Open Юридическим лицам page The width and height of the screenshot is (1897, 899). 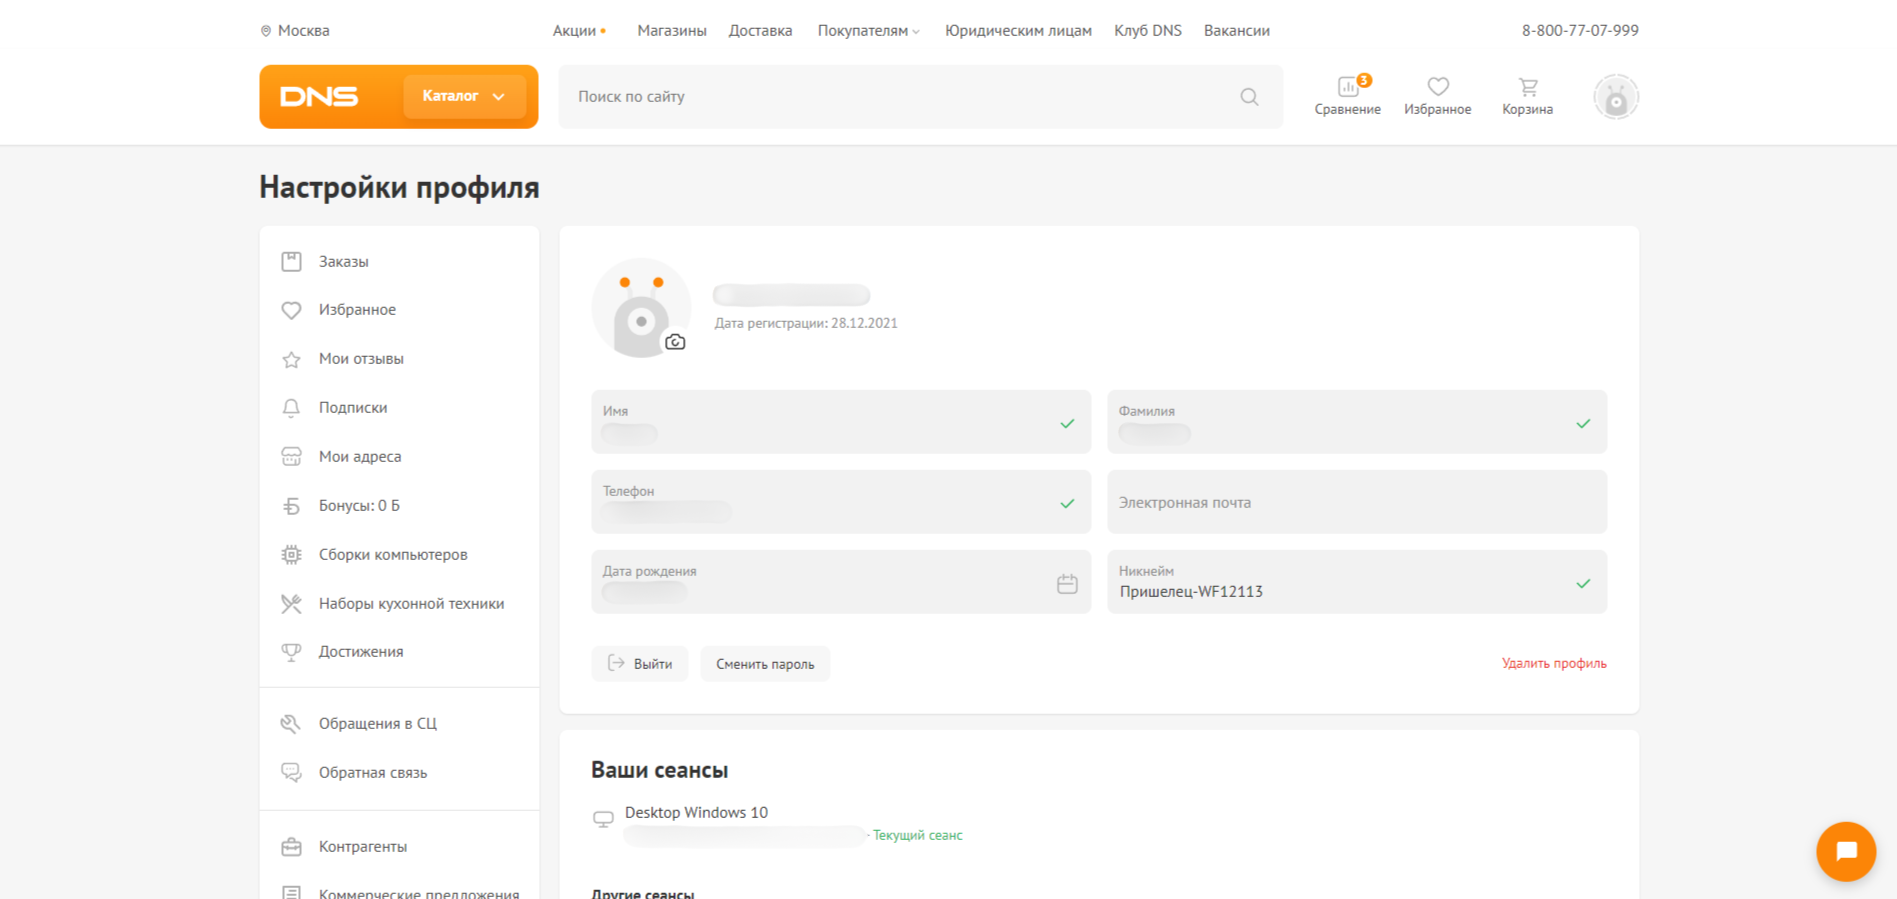(x=1018, y=31)
